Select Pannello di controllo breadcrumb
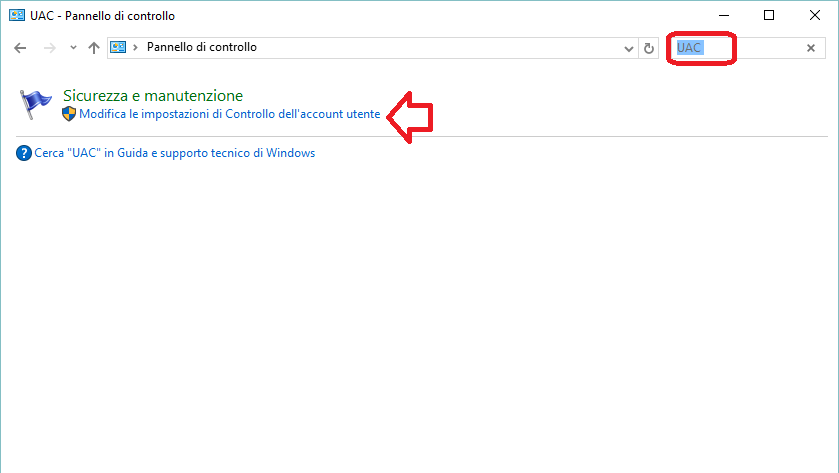Viewport: 839px width, 473px height. point(202,47)
